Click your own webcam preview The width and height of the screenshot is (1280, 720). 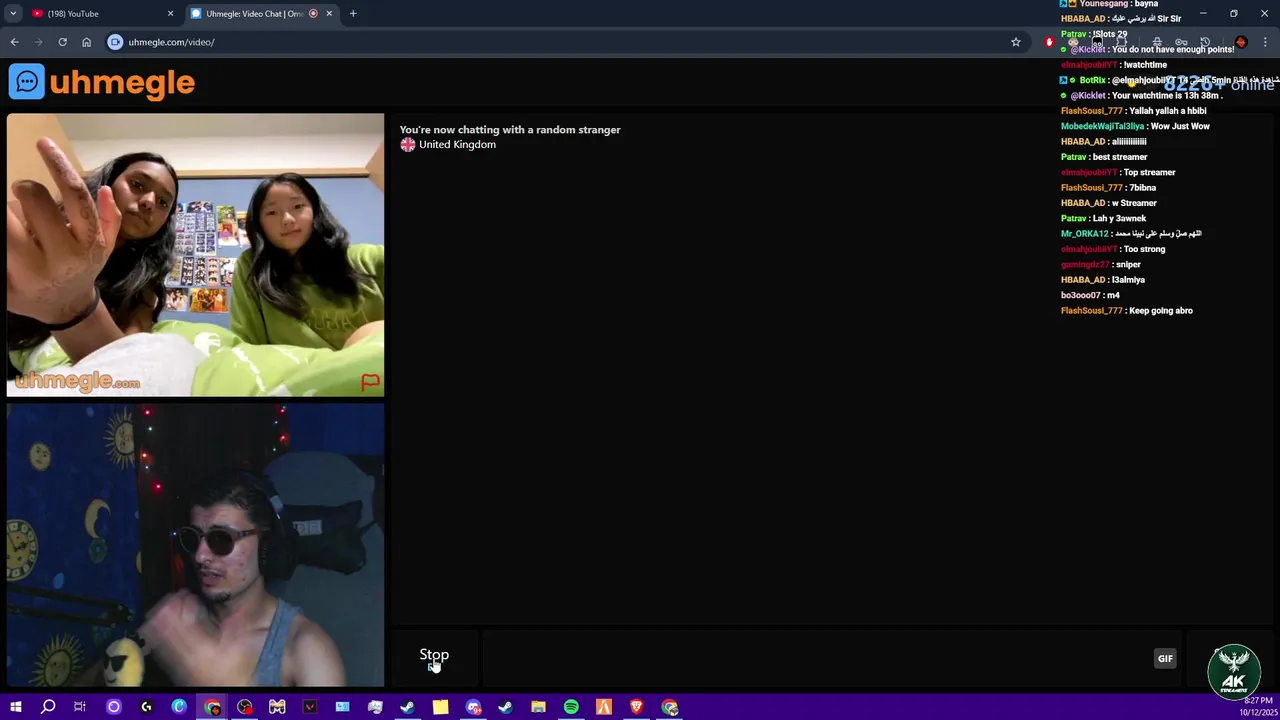(x=195, y=545)
